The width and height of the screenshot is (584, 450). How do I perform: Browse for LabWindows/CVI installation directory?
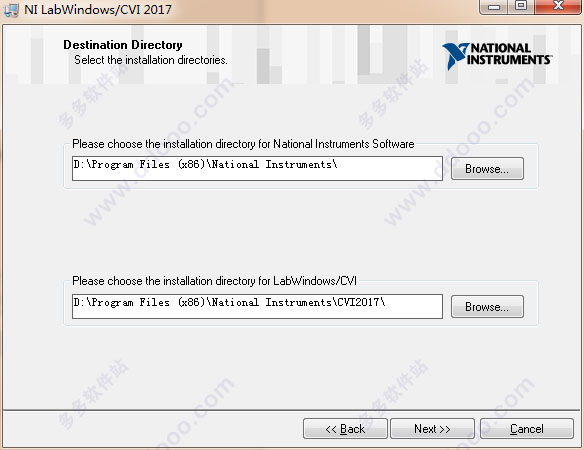pos(487,307)
